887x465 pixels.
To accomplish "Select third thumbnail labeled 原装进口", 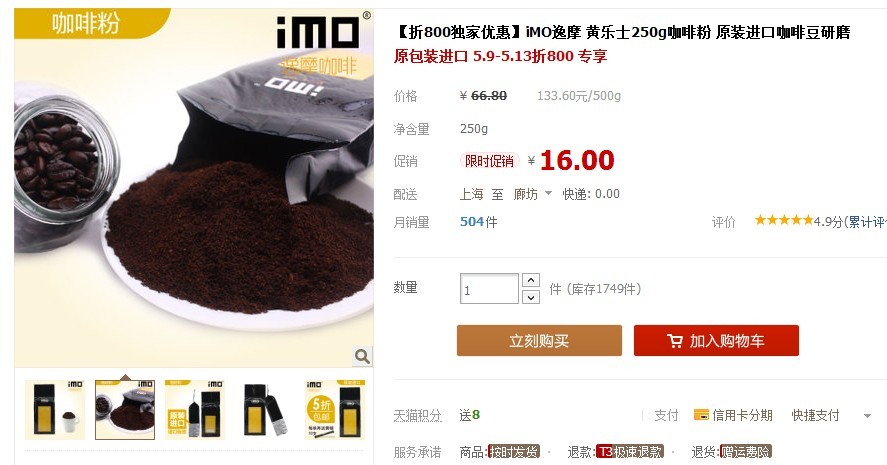I will [x=195, y=410].
